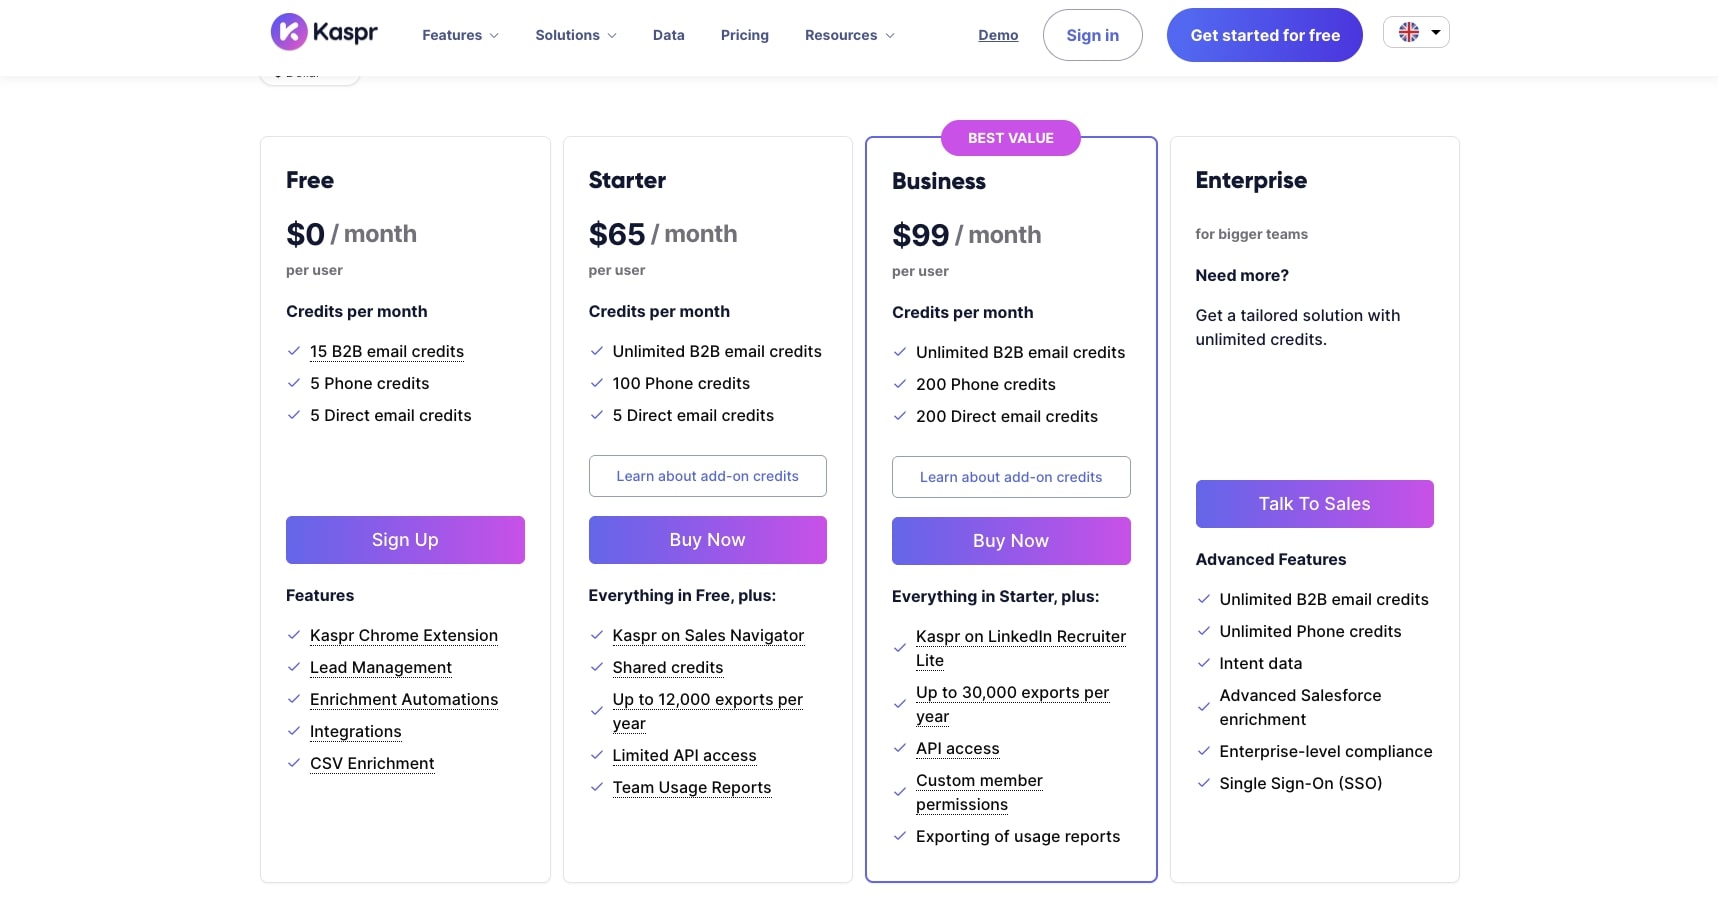Open Kaspr on LinkedIn Recruiter Lite
The width and height of the screenshot is (1718, 922).
click(1021, 648)
